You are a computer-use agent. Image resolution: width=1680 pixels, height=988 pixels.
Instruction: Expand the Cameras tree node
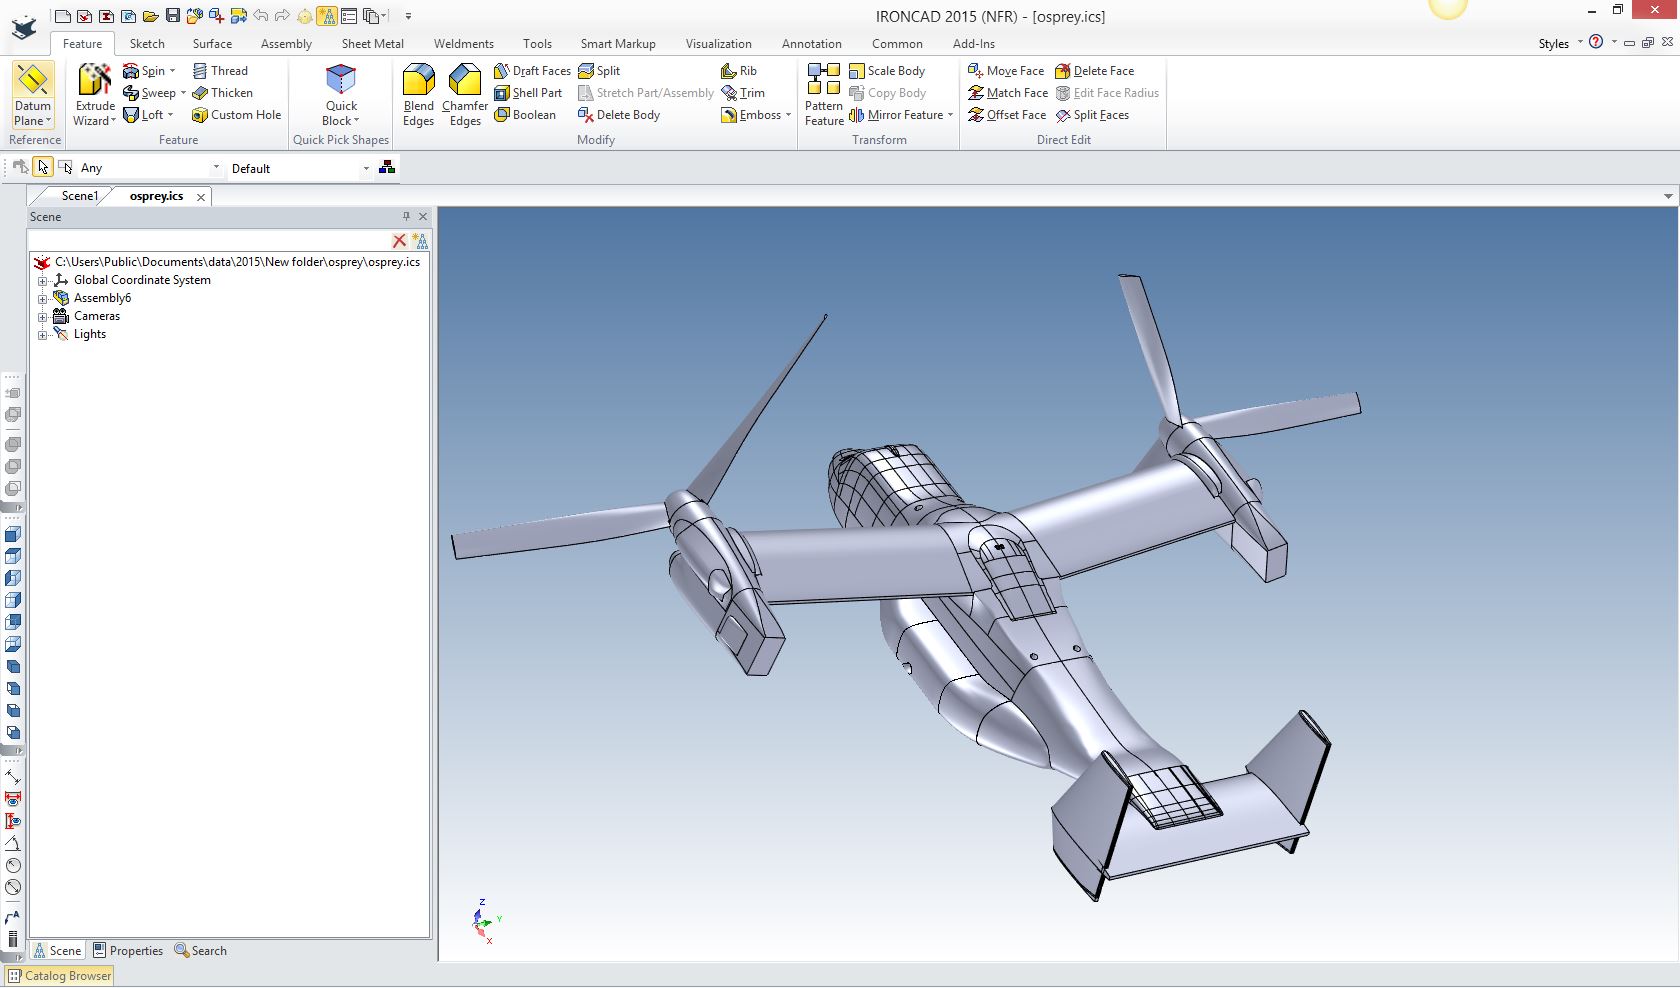pos(43,317)
